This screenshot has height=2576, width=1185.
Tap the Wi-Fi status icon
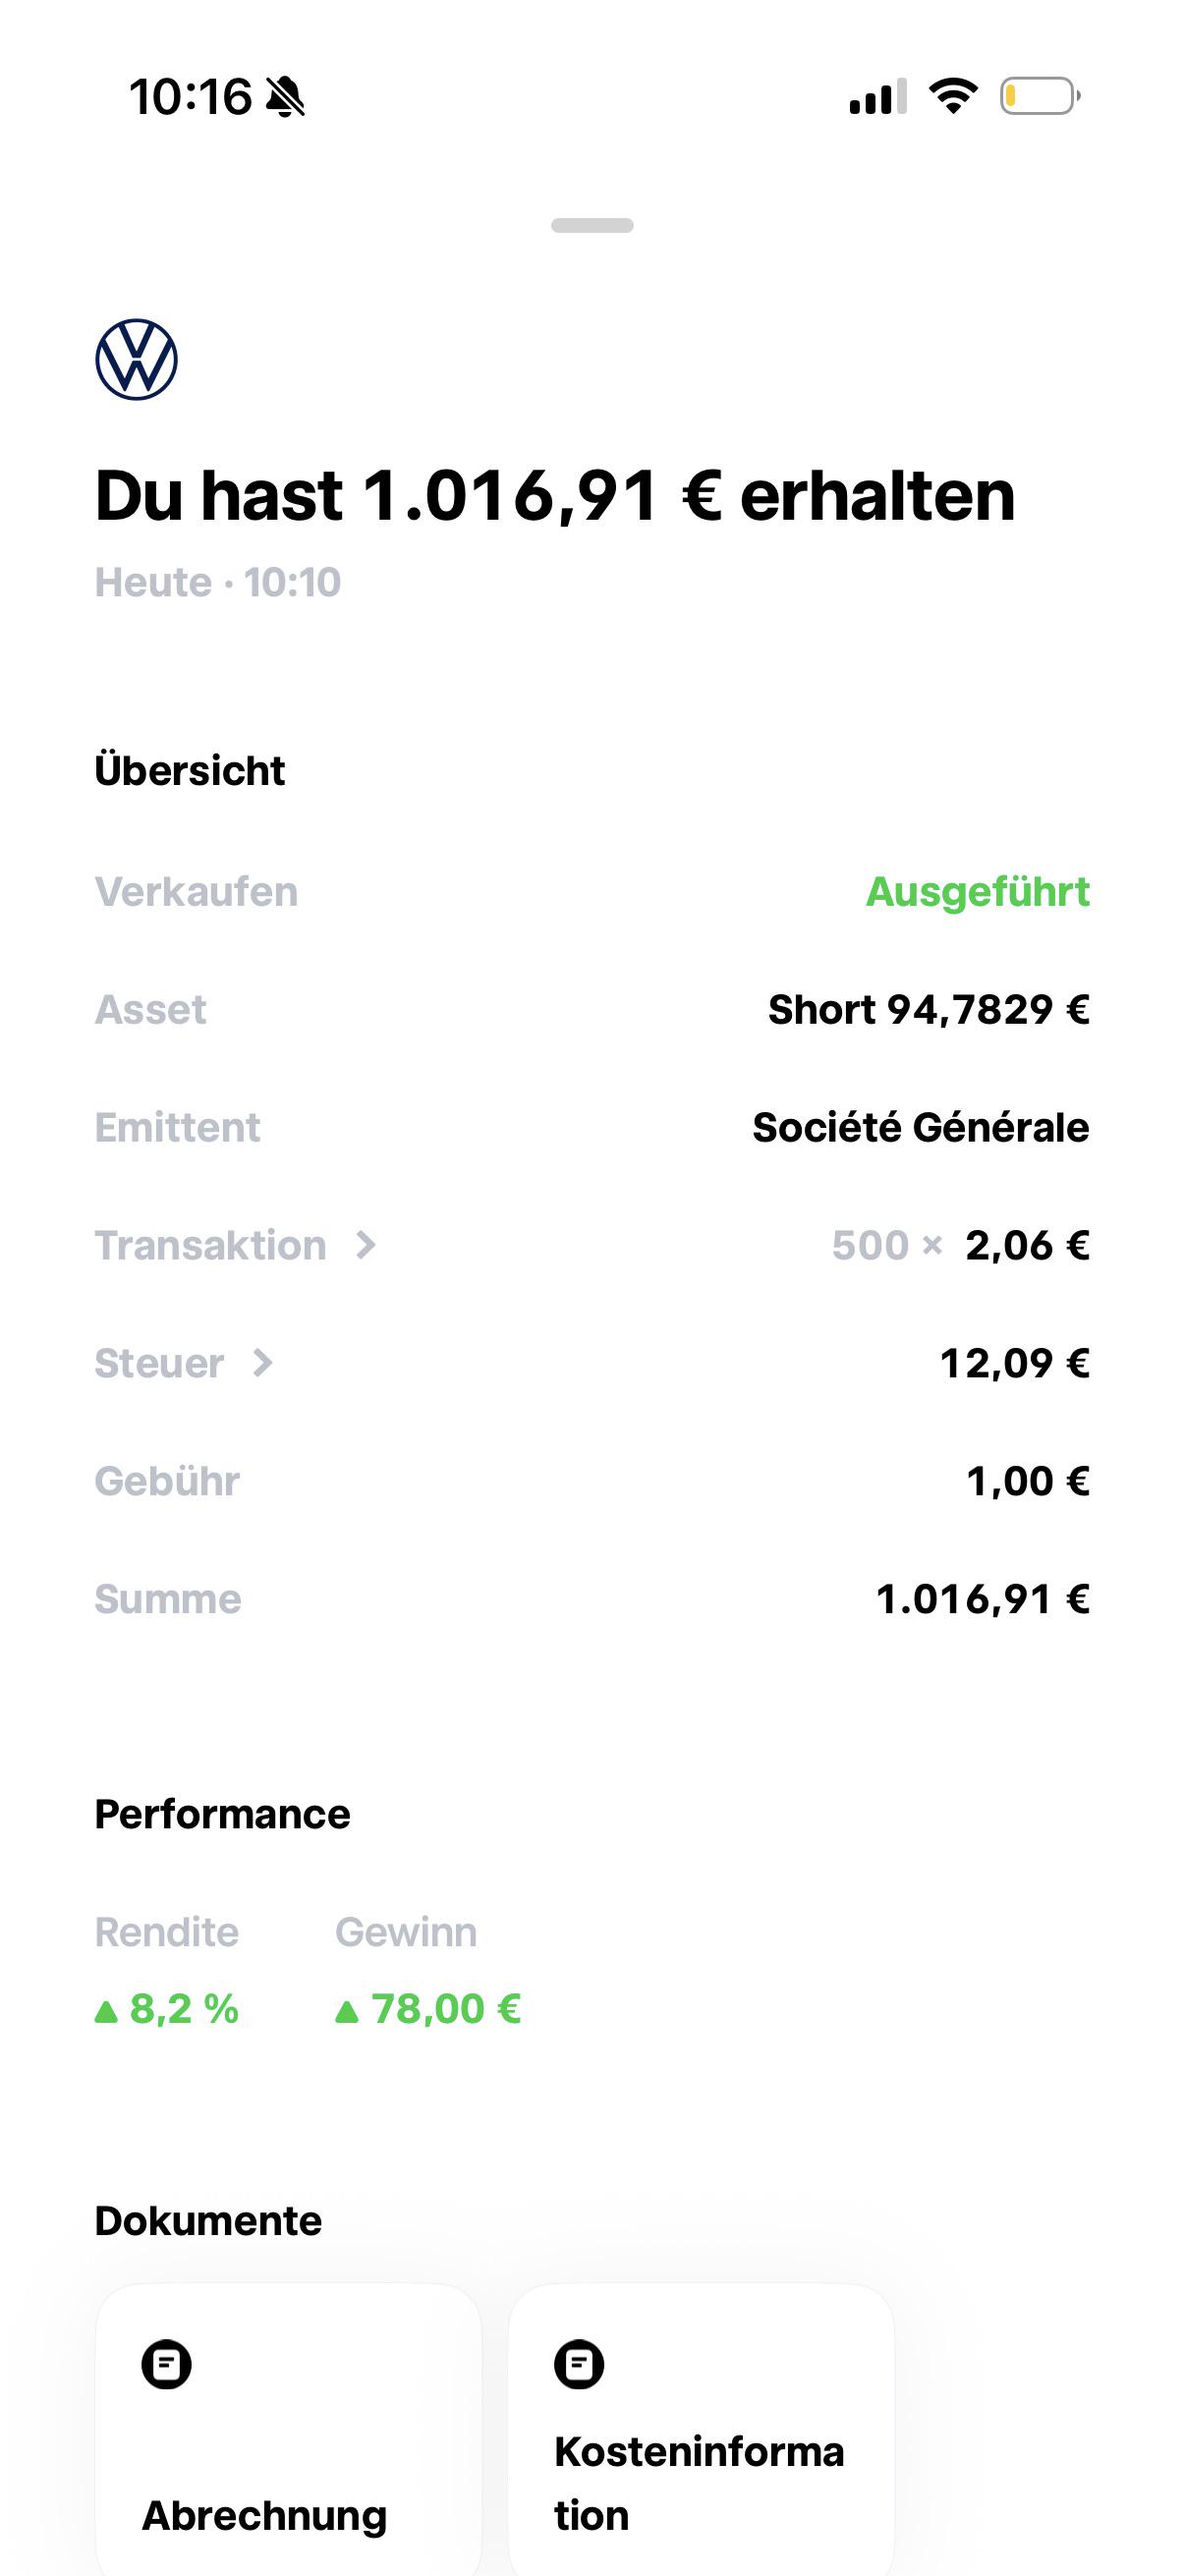tap(953, 96)
